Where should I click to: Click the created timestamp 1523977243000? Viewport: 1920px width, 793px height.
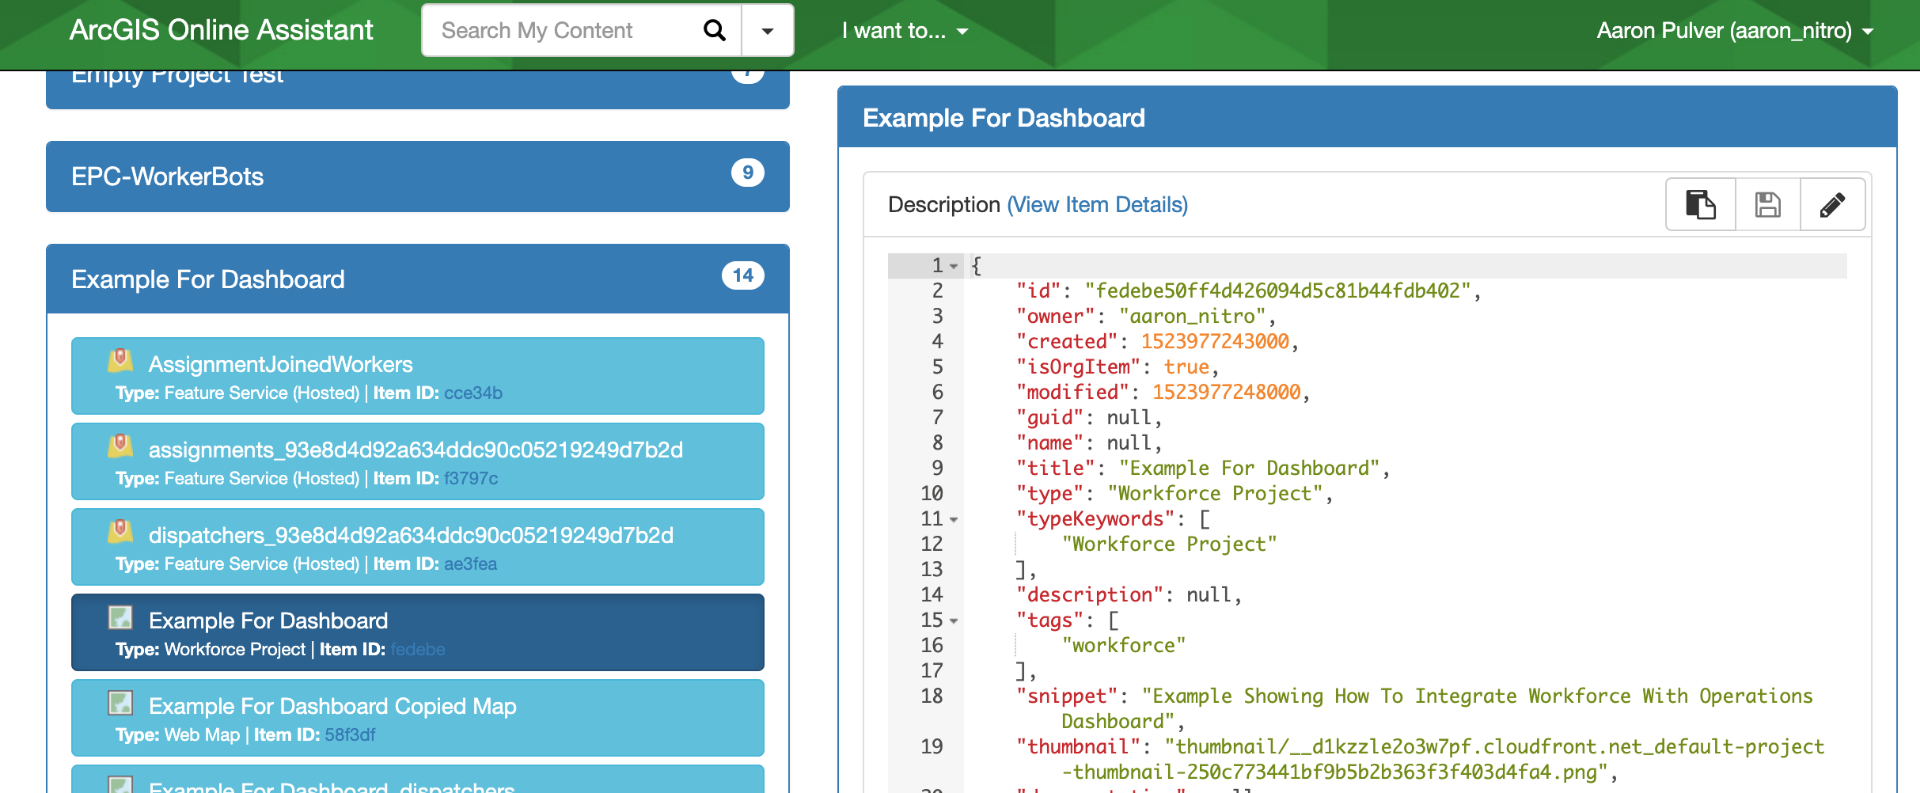tap(1215, 342)
